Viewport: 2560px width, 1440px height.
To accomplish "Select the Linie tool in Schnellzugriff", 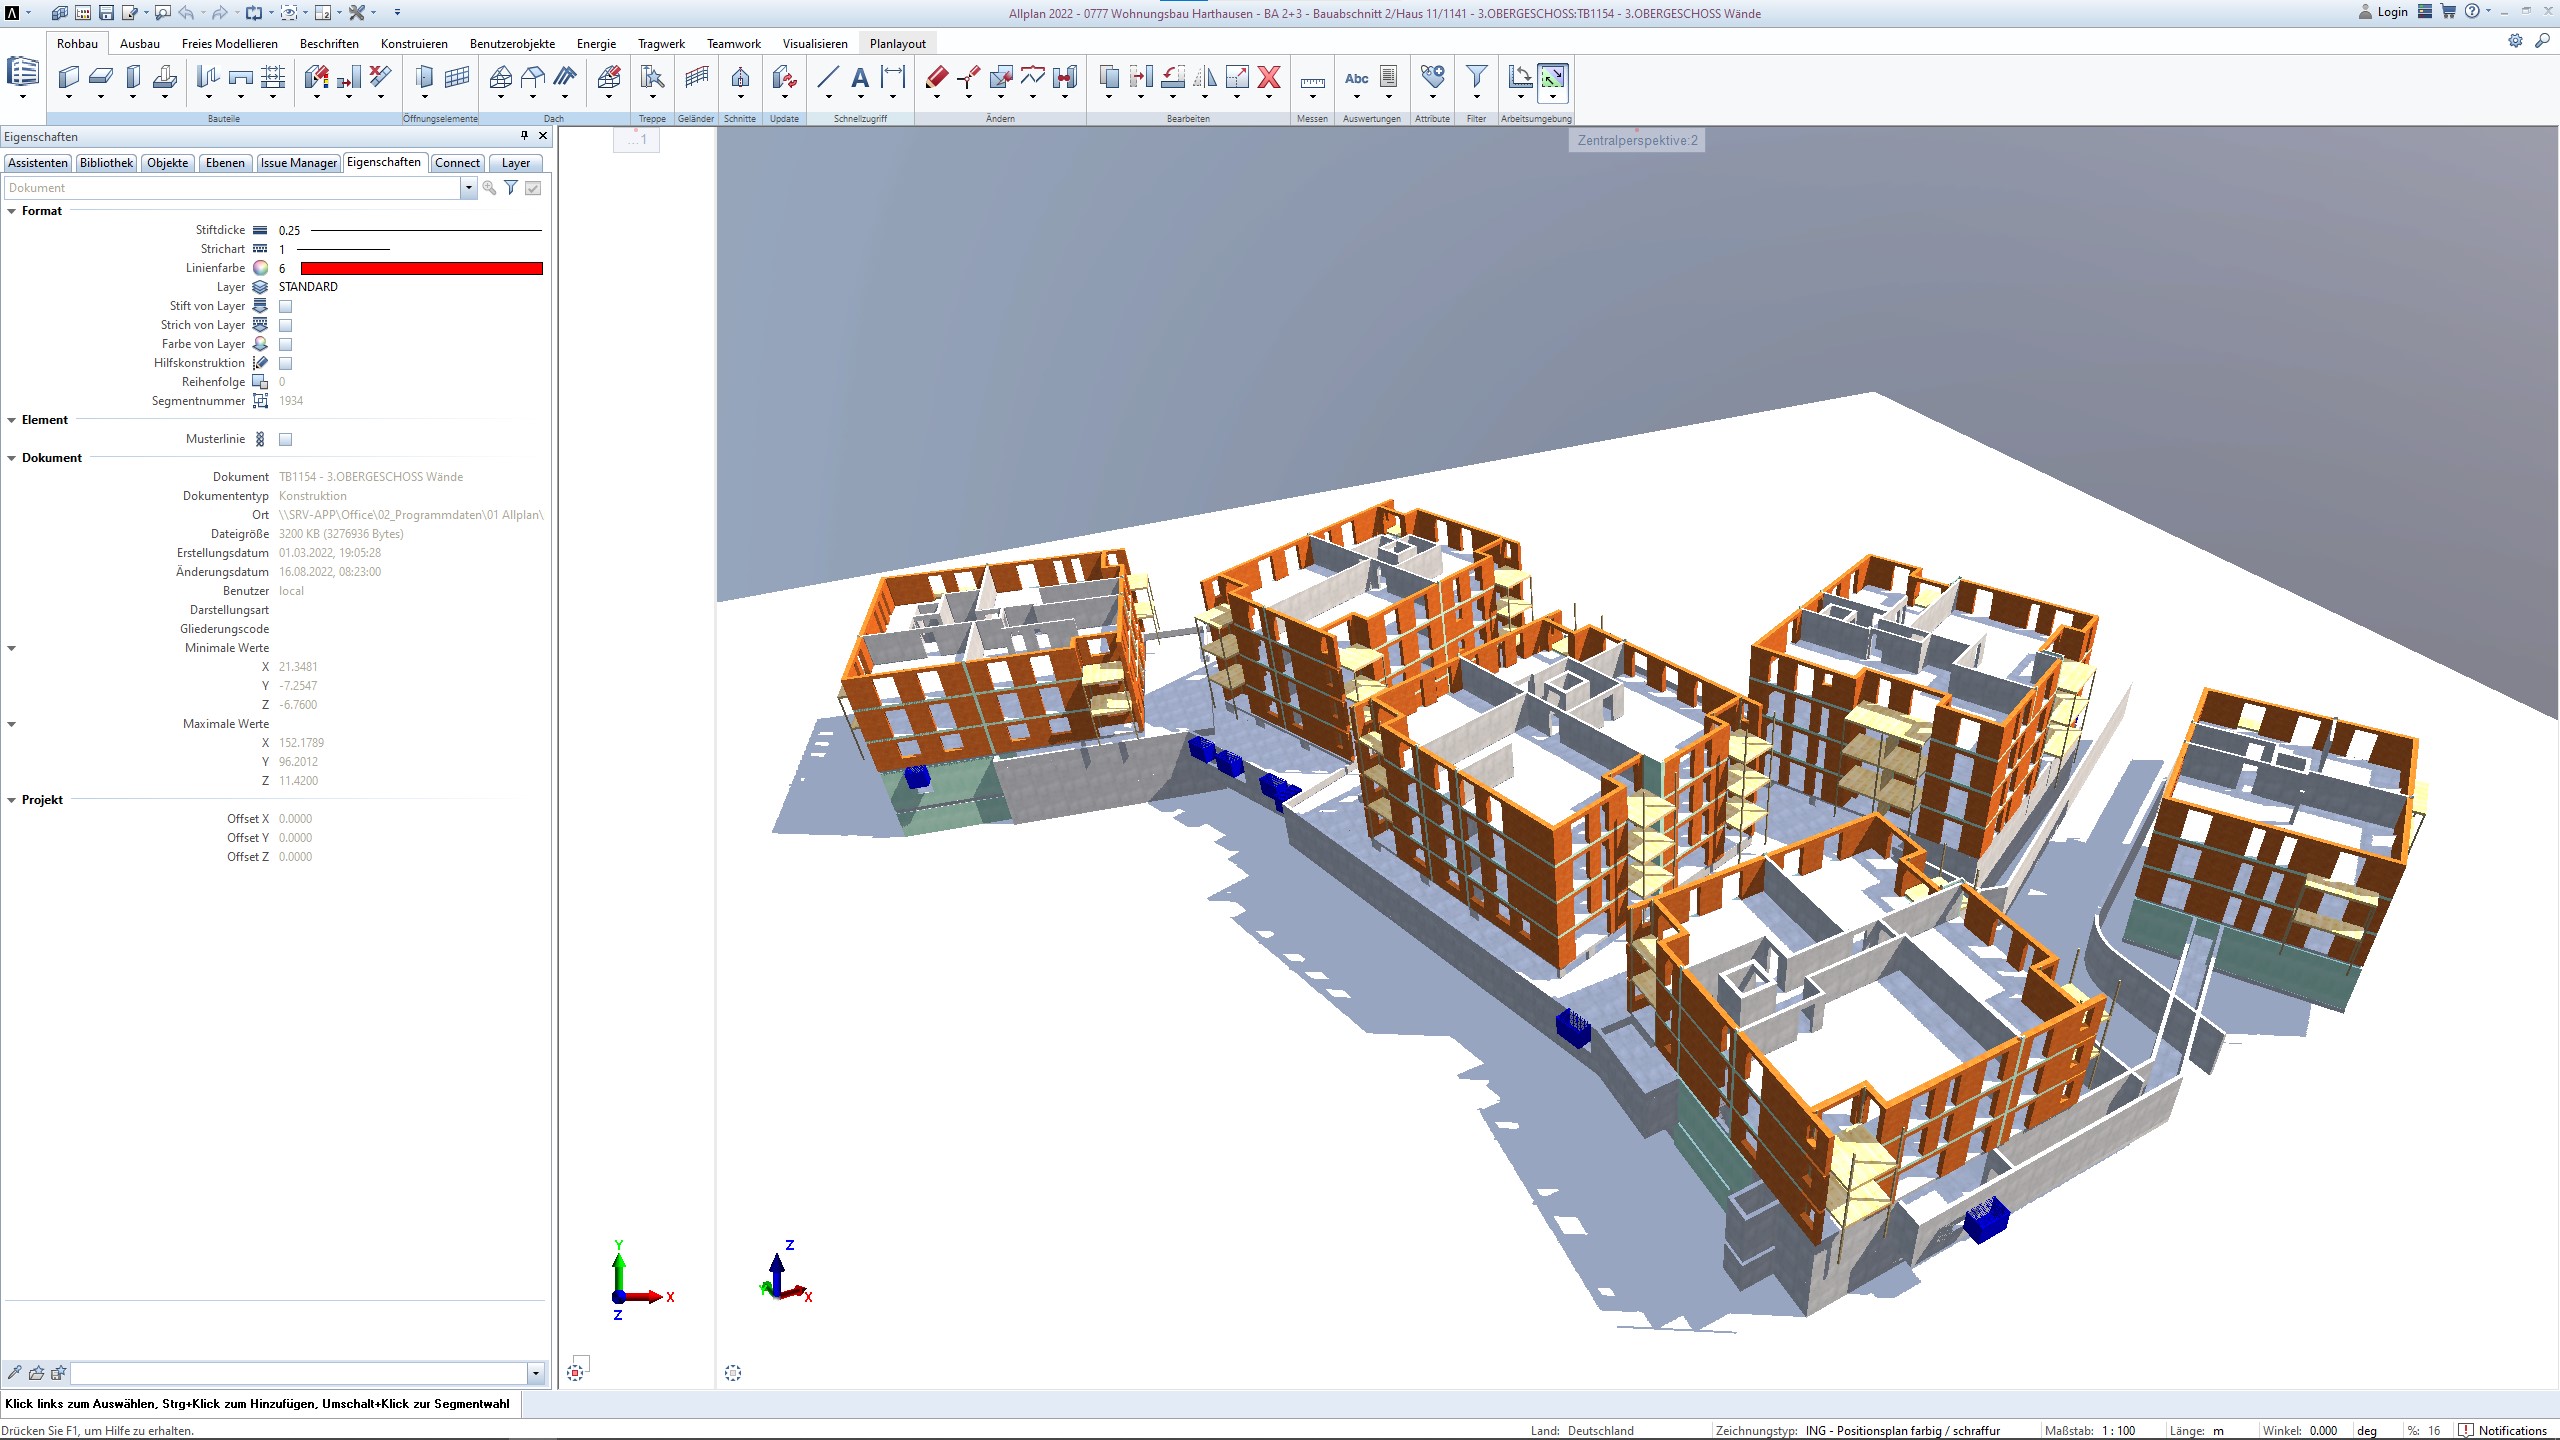I will tap(828, 78).
